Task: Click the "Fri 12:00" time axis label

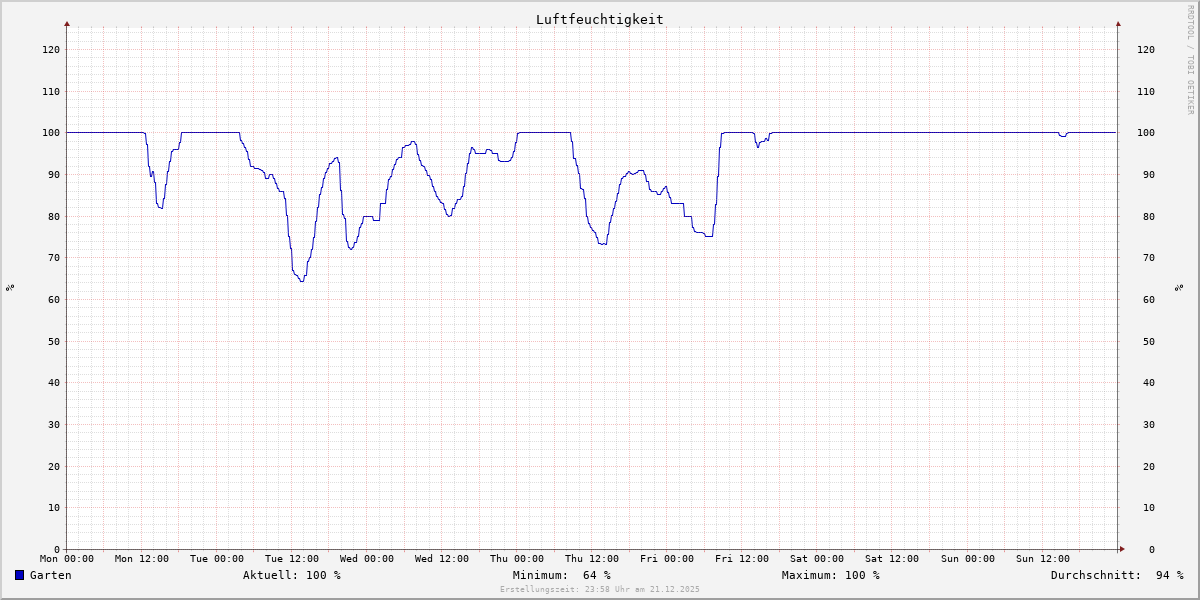Action: point(742,559)
